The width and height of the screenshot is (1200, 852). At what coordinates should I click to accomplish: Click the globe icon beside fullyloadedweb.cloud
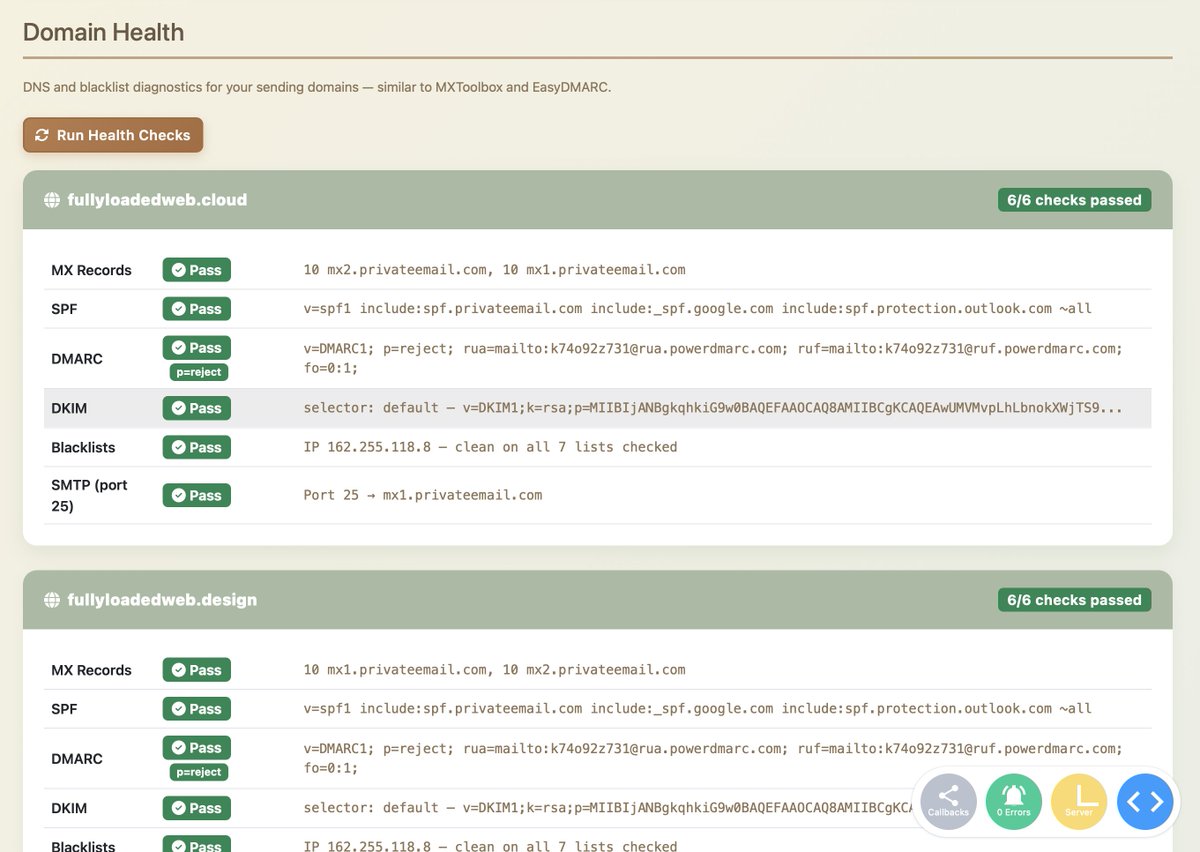[52, 200]
